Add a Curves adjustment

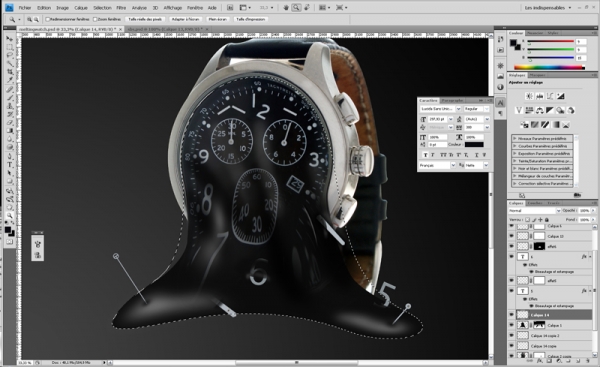[x=550, y=96]
